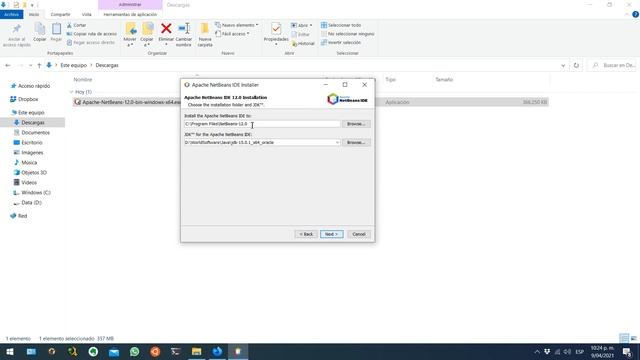Open Imágenes in sidebar

pyautogui.click(x=29, y=153)
